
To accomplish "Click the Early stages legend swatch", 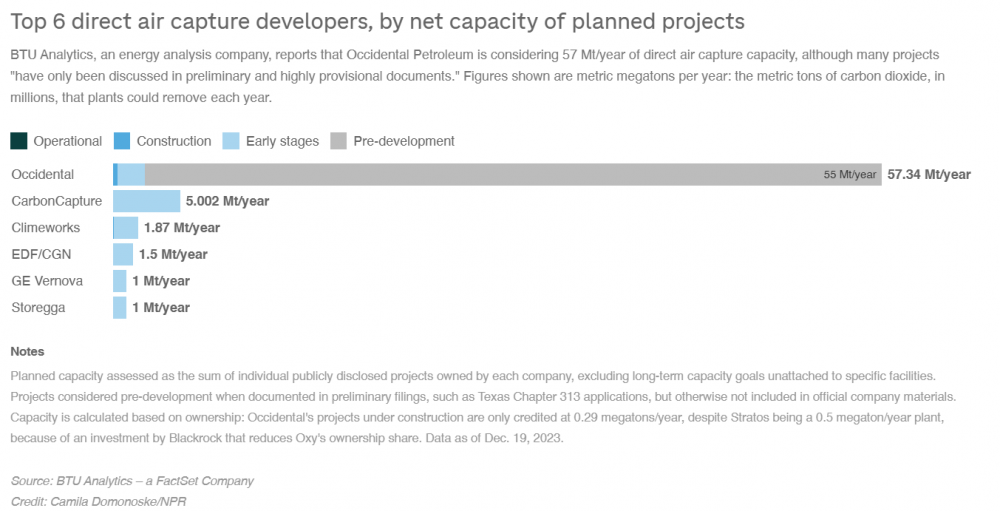I will [x=231, y=141].
